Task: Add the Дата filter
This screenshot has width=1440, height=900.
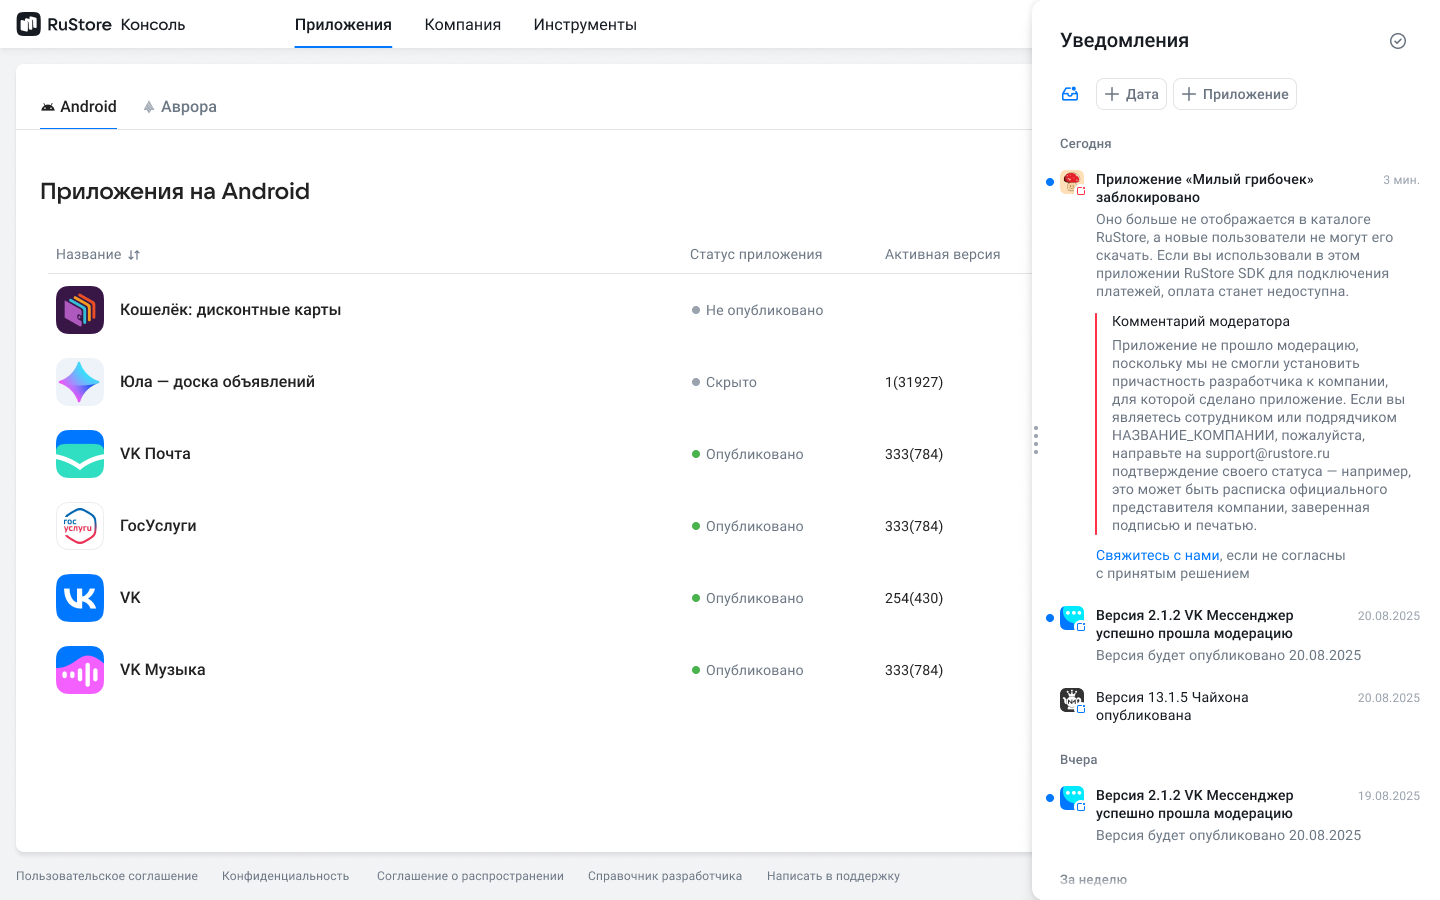Action: tap(1131, 94)
